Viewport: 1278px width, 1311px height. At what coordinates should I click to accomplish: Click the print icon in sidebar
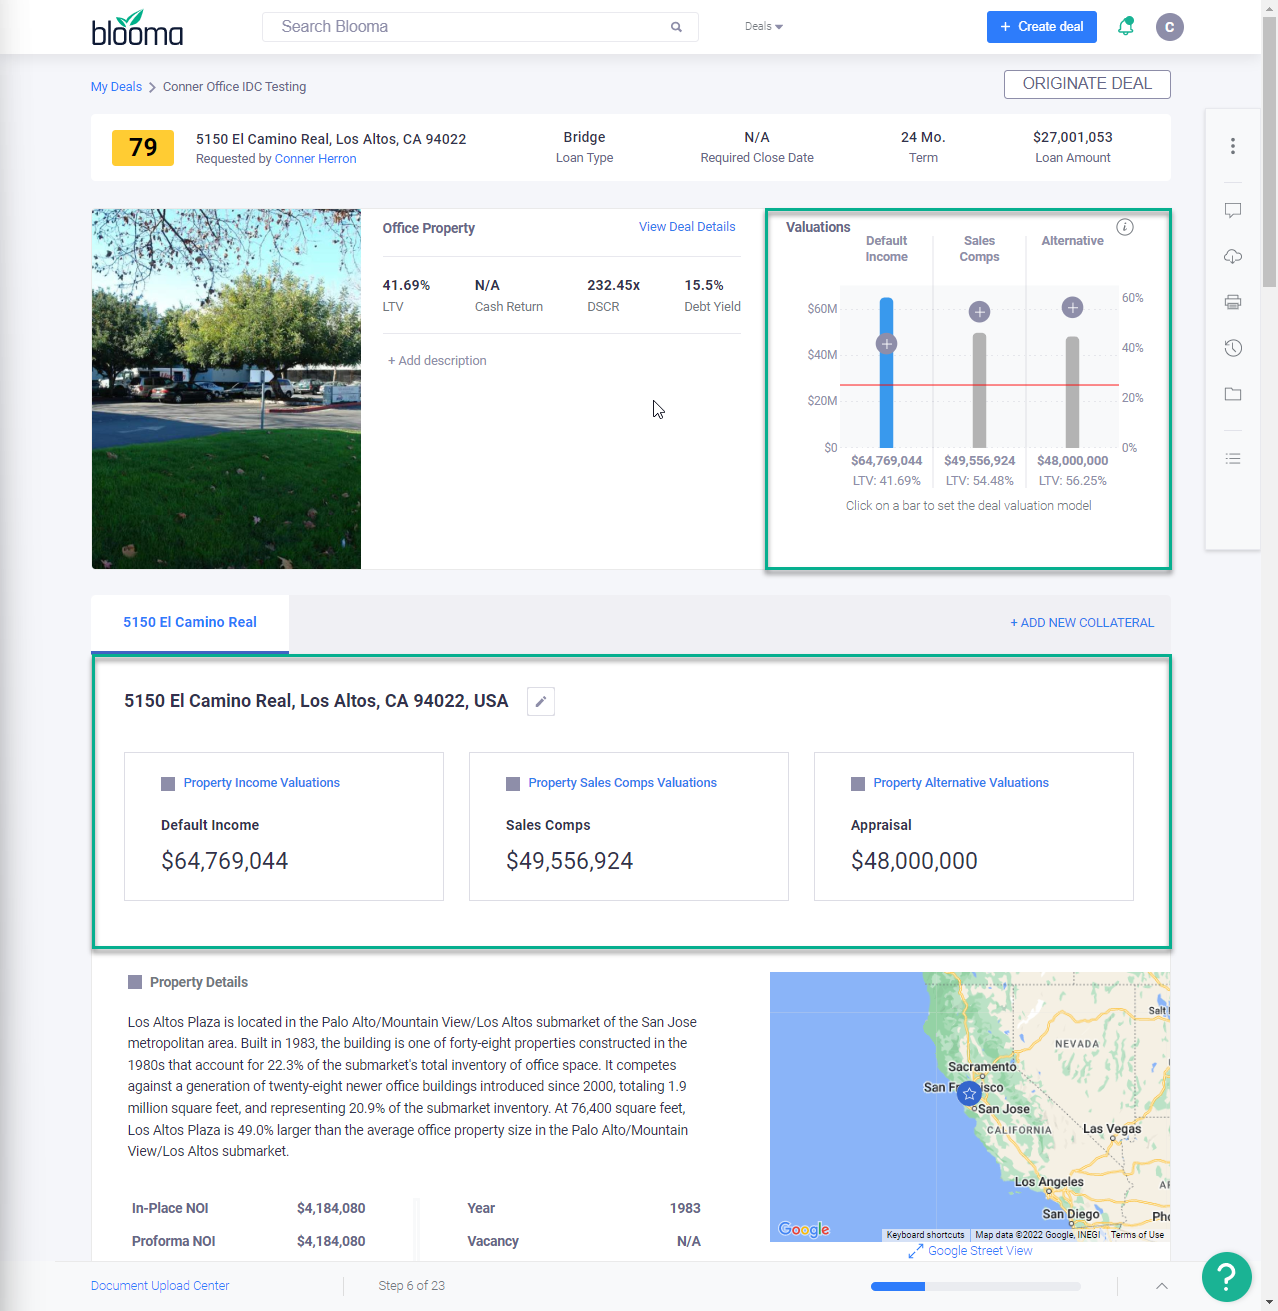click(1233, 302)
